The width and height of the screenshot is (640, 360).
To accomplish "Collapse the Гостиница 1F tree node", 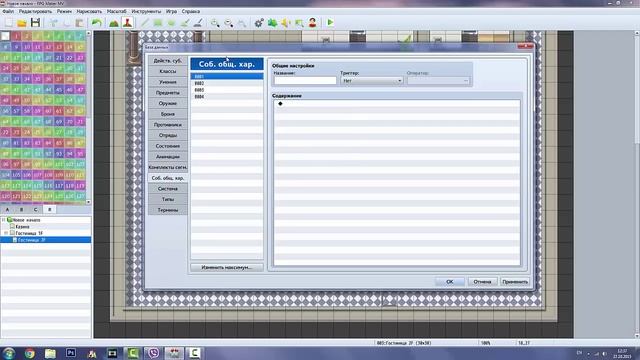I will [x=6, y=233].
